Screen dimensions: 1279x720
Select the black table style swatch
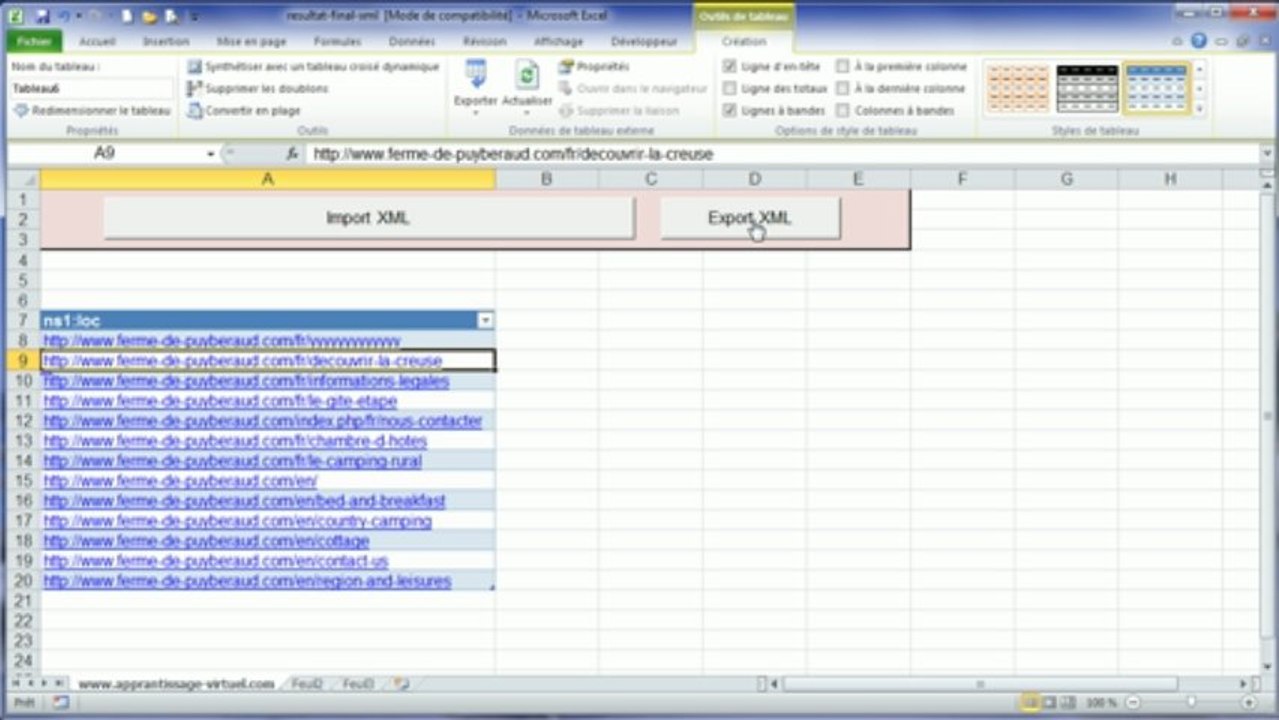tap(1087, 88)
